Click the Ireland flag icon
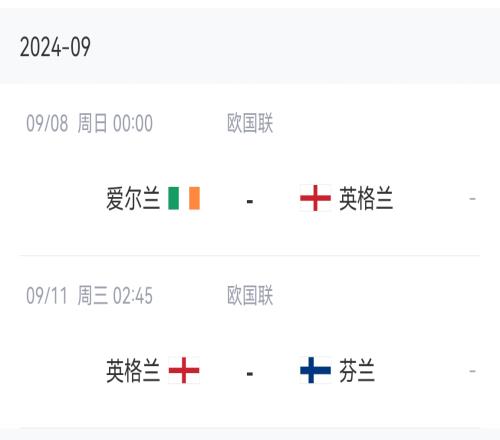 coord(184,198)
